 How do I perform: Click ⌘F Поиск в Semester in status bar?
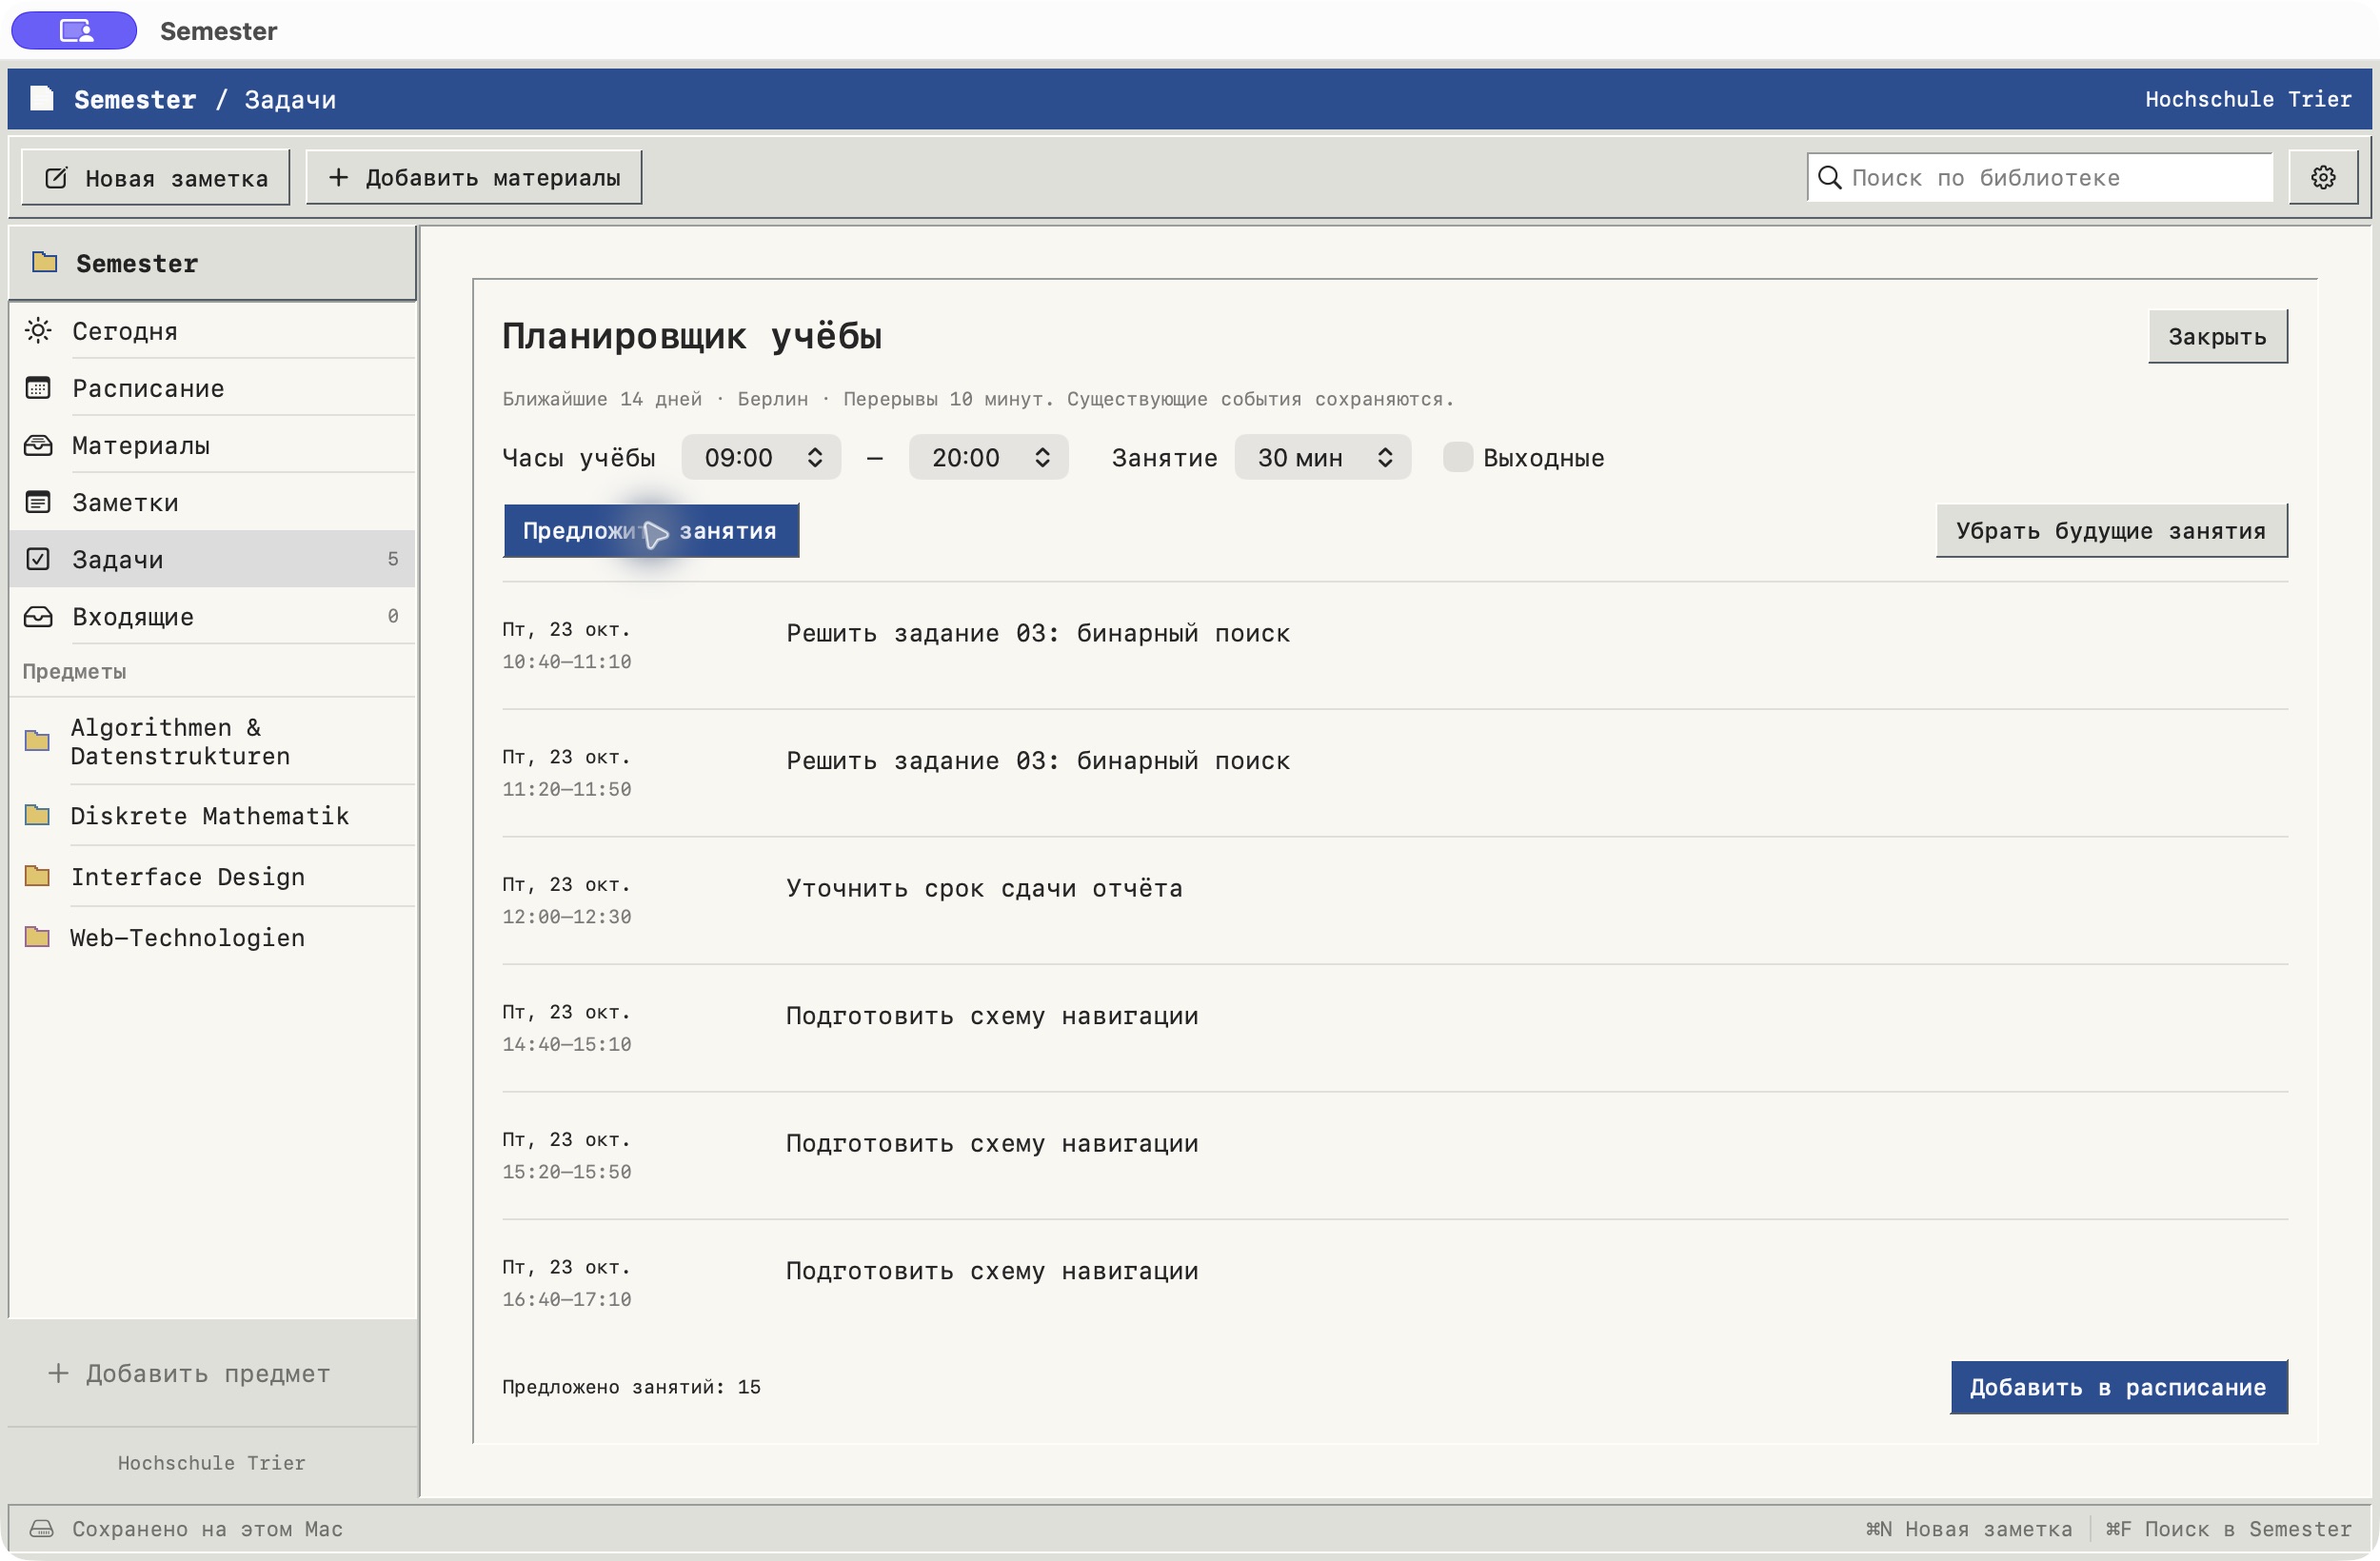click(x=2228, y=1529)
